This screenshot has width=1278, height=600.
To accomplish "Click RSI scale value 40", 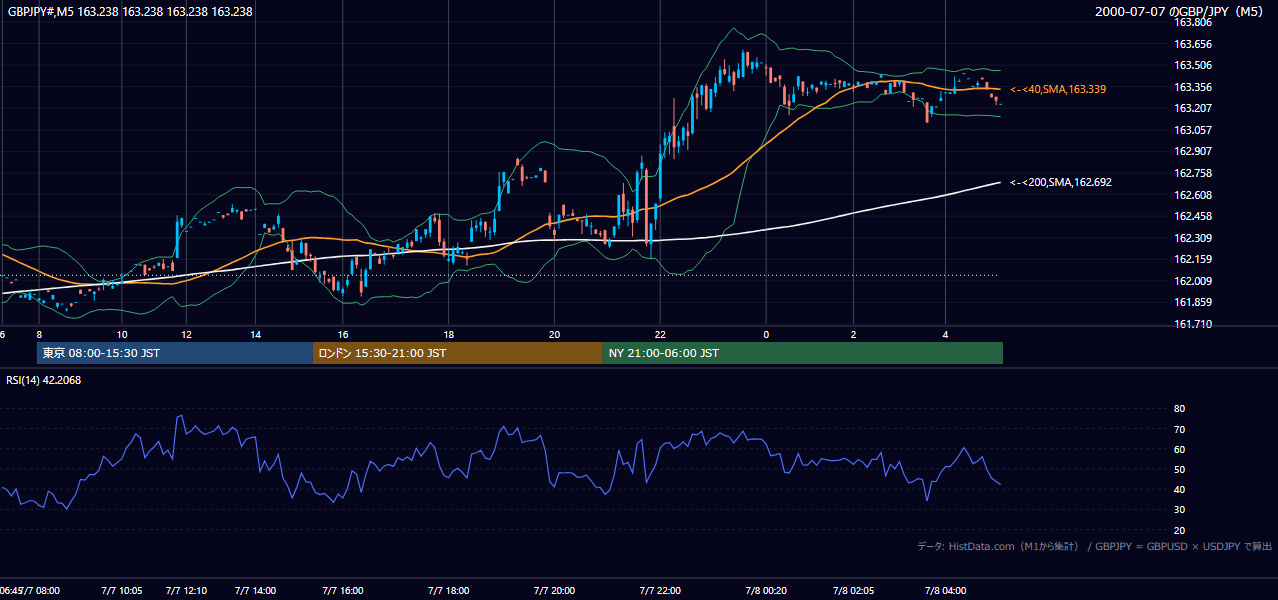I will point(1180,490).
